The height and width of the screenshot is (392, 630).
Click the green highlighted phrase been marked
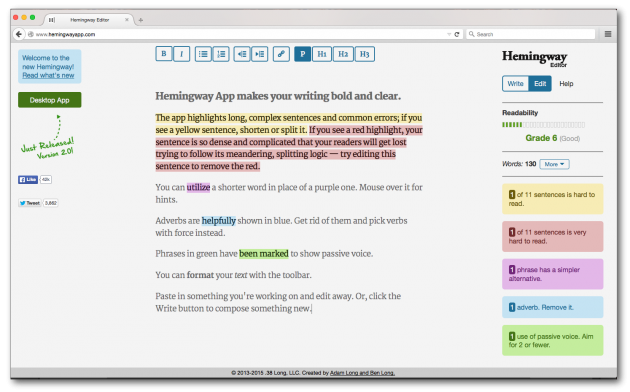pos(264,253)
